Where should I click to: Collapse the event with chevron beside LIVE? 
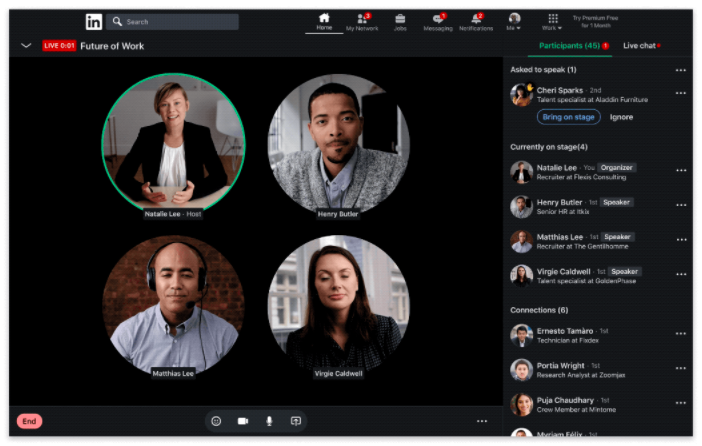click(x=26, y=45)
